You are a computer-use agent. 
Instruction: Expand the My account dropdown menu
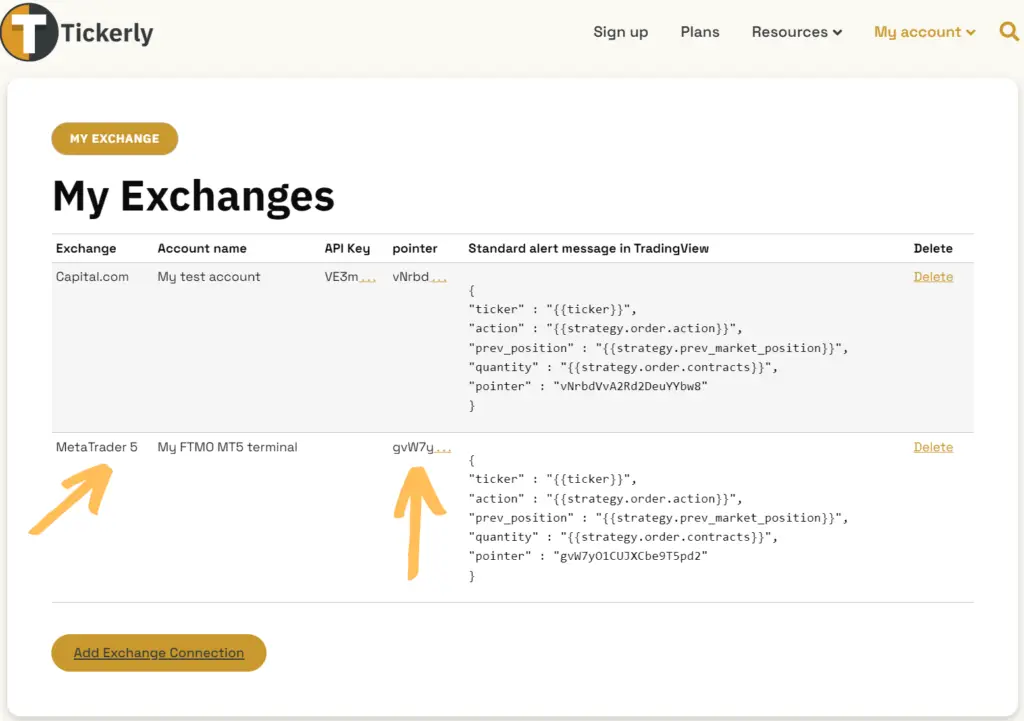(925, 32)
